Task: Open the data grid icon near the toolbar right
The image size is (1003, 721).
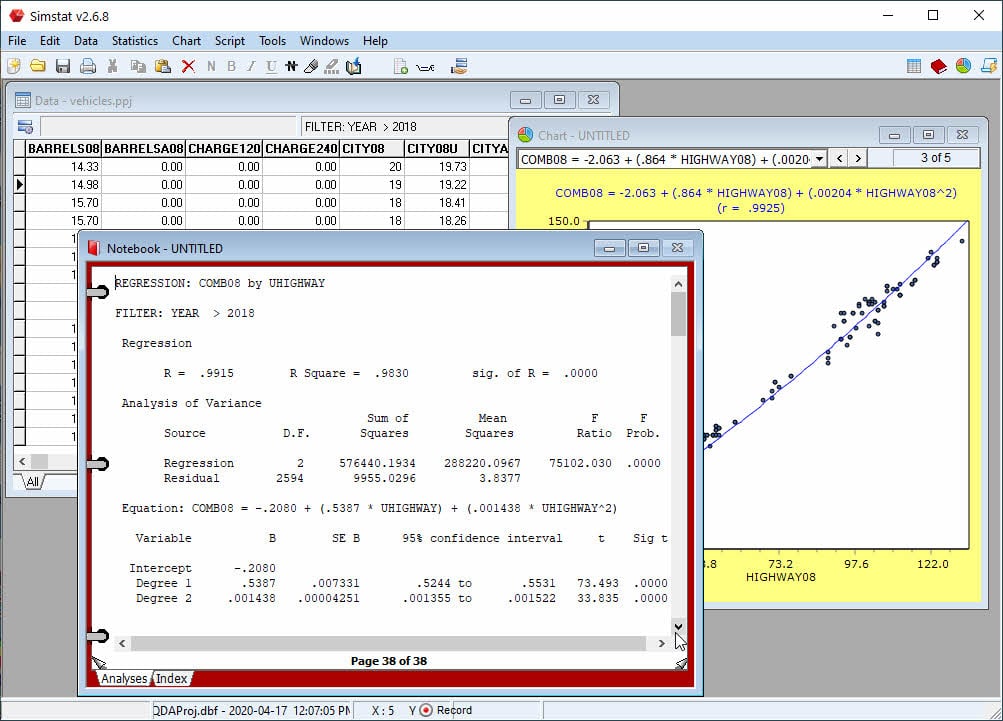Action: 913,66
